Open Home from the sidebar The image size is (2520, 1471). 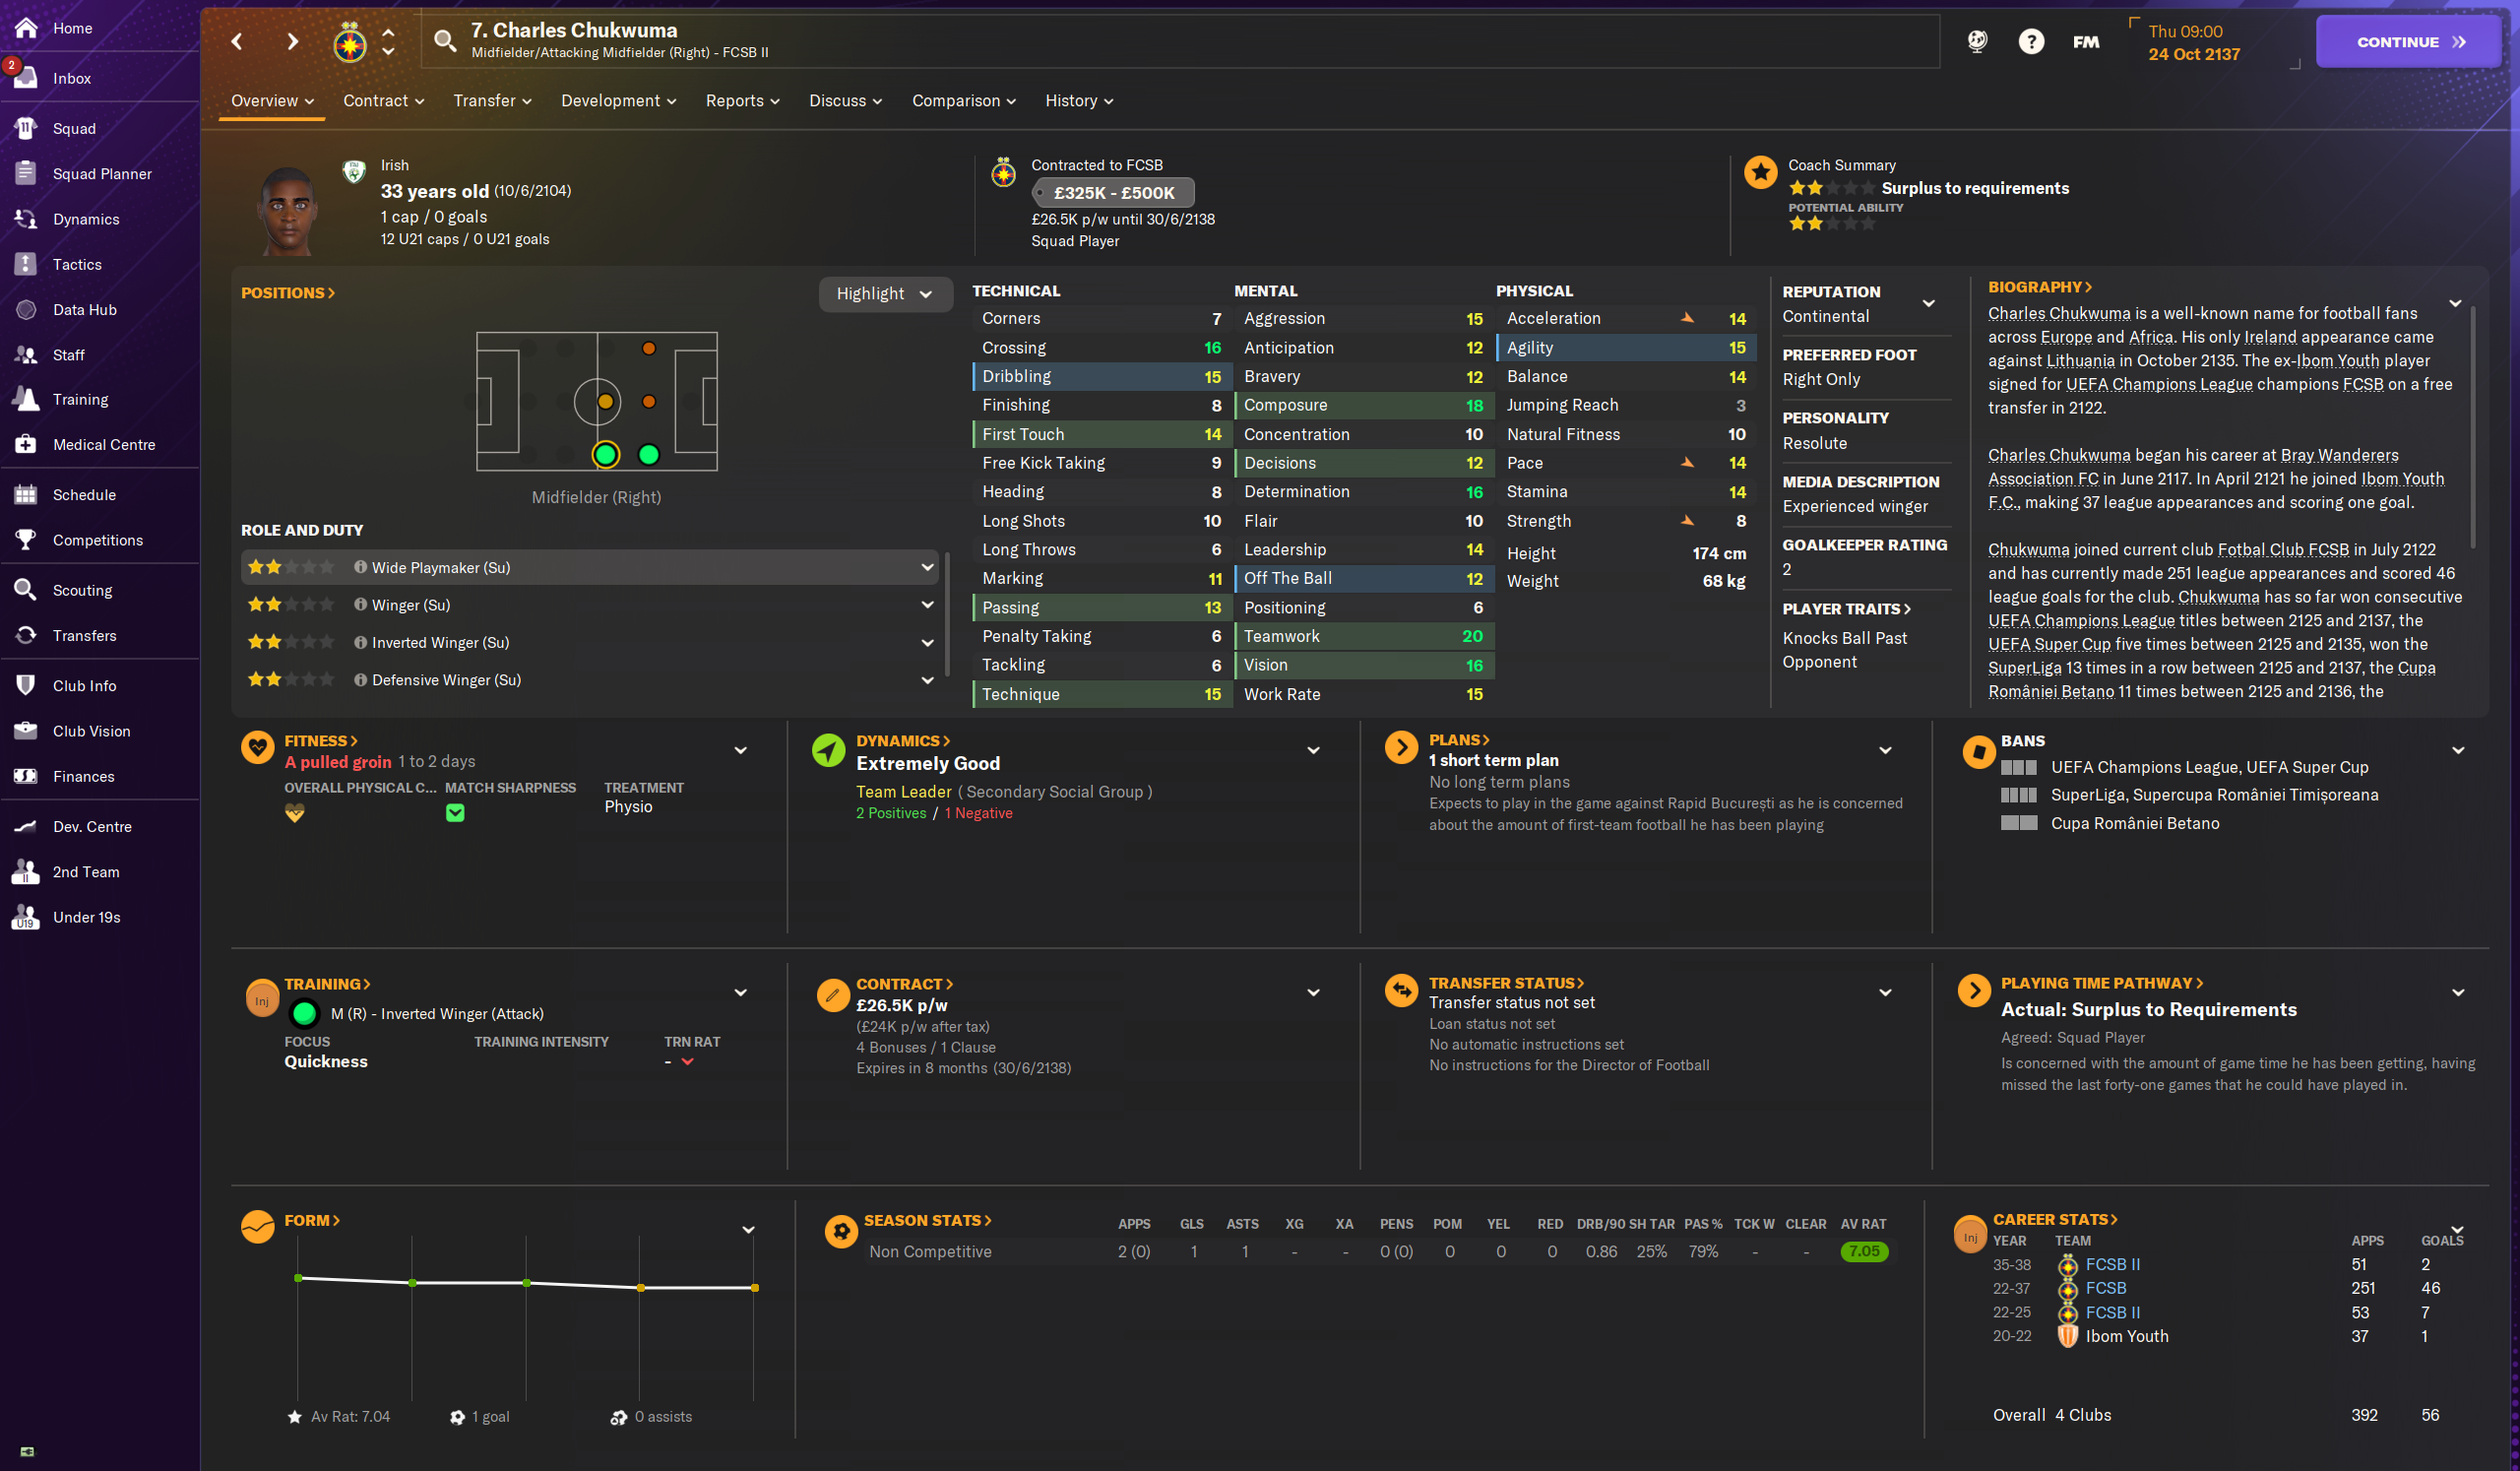point(26,28)
